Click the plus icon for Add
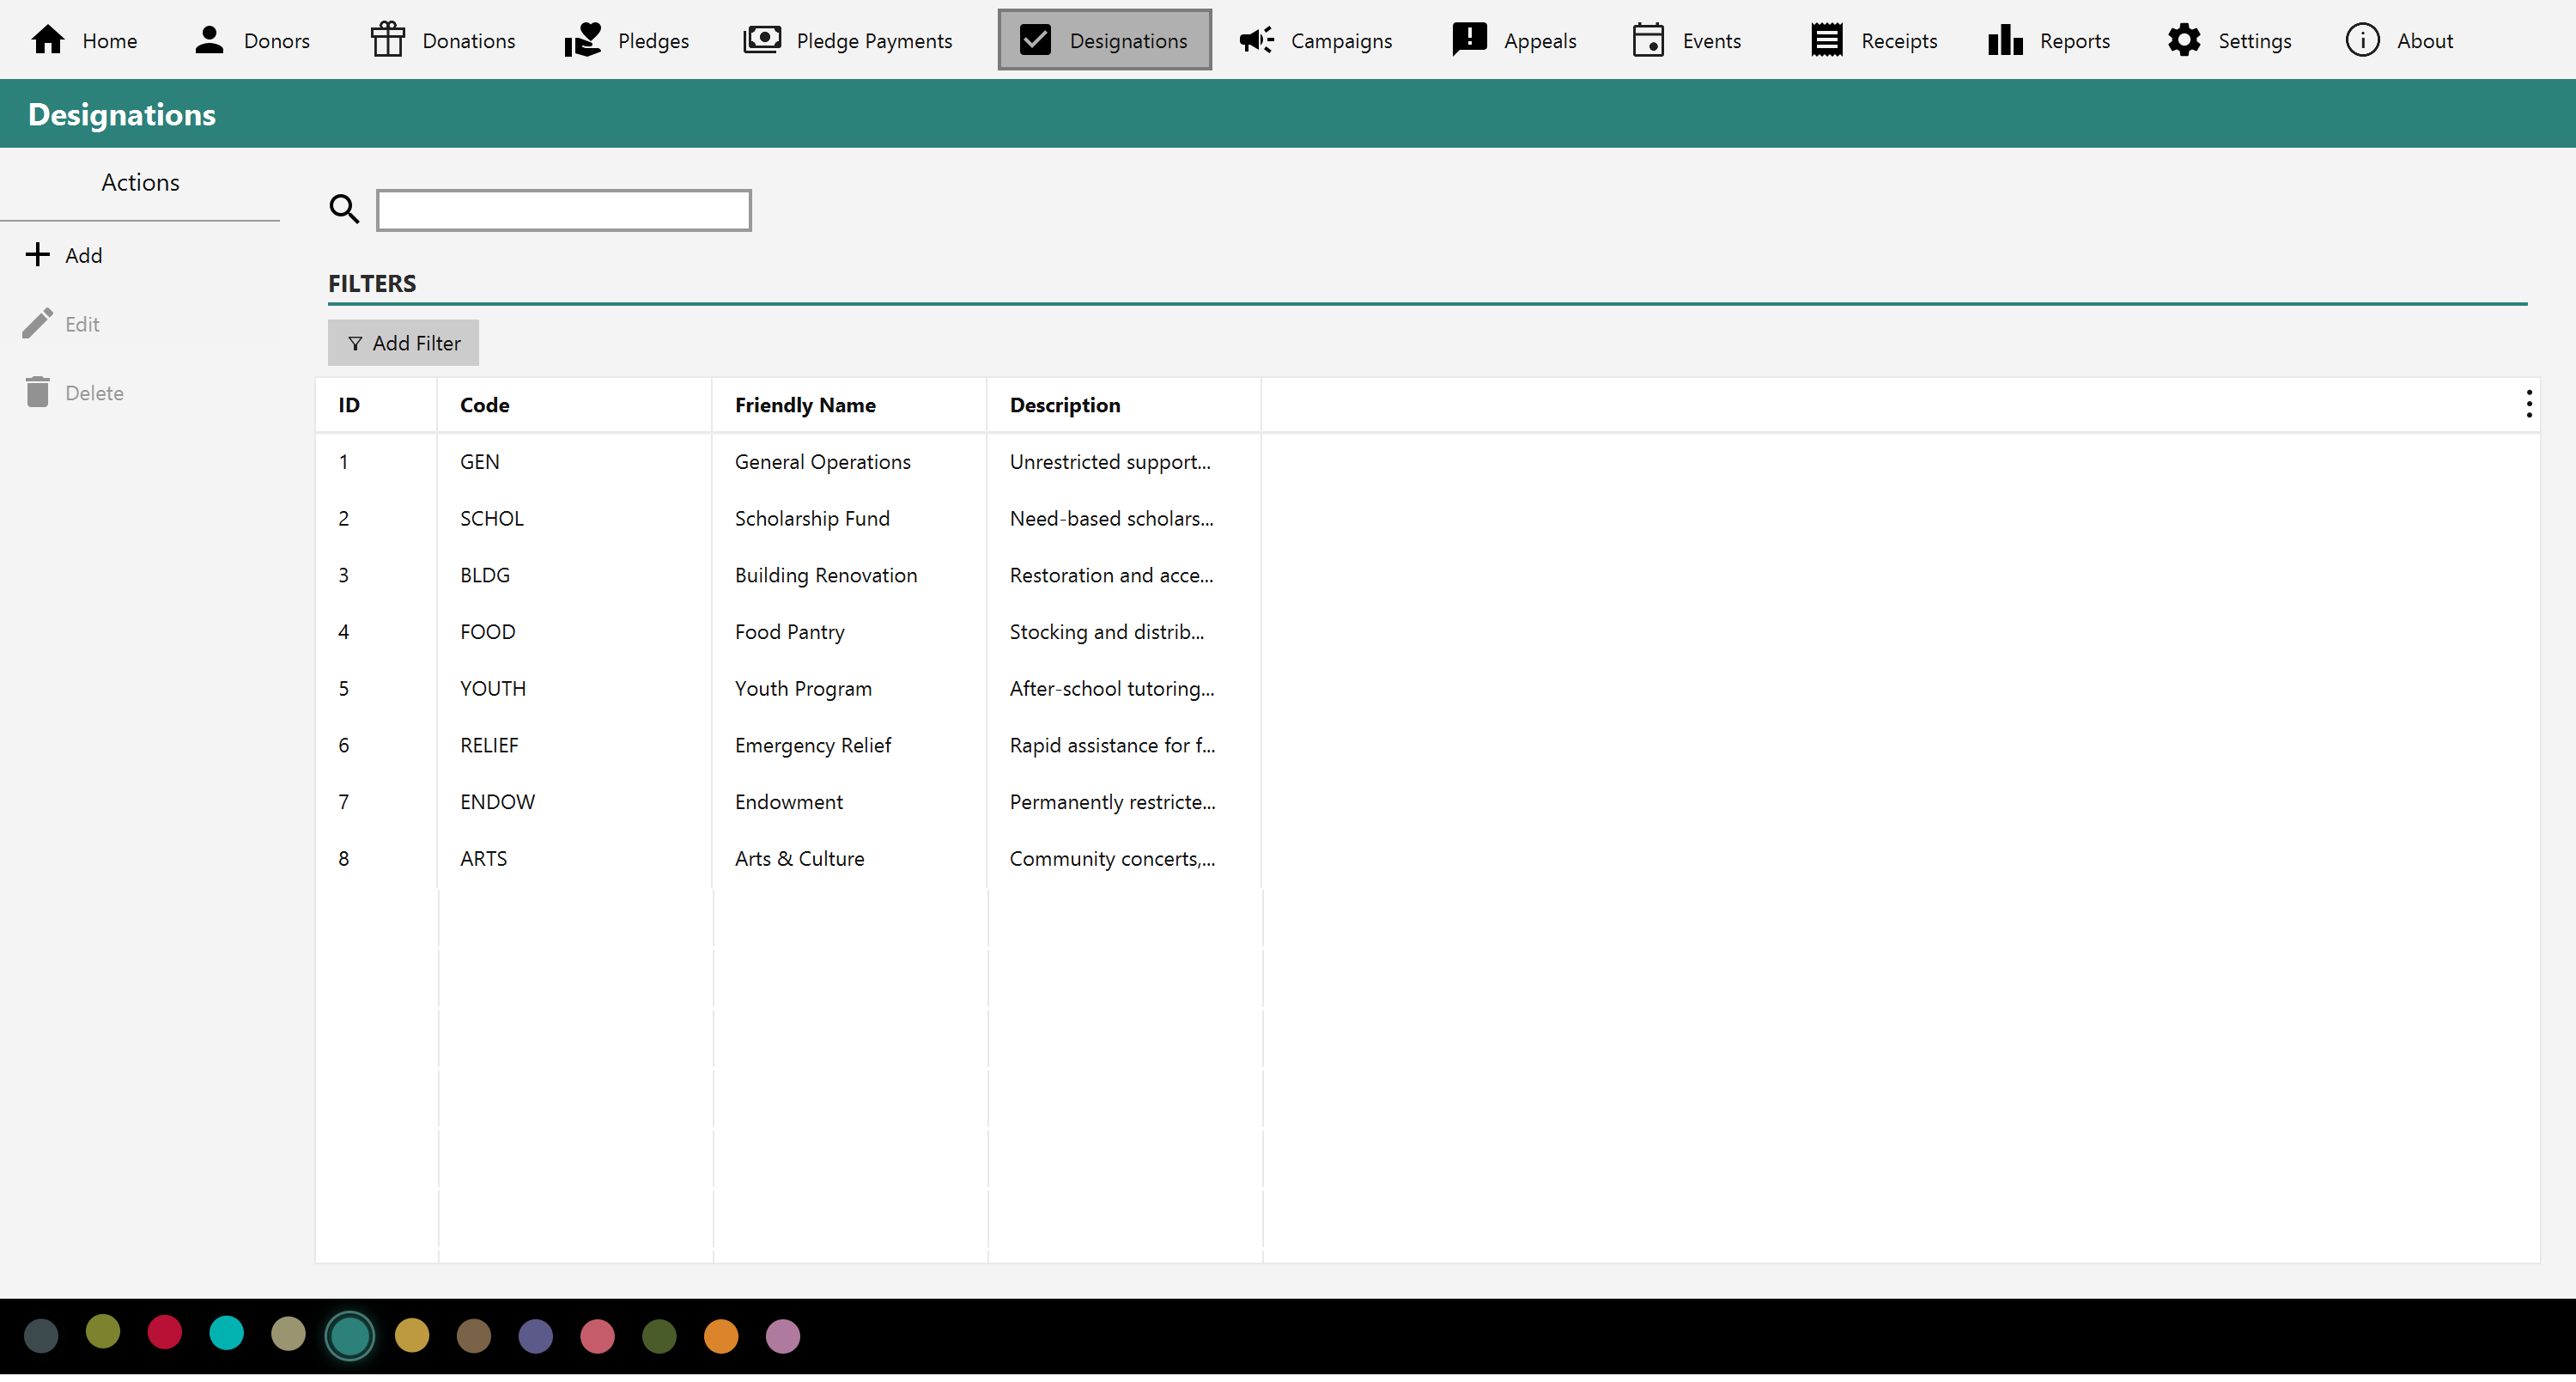 tap(37, 255)
